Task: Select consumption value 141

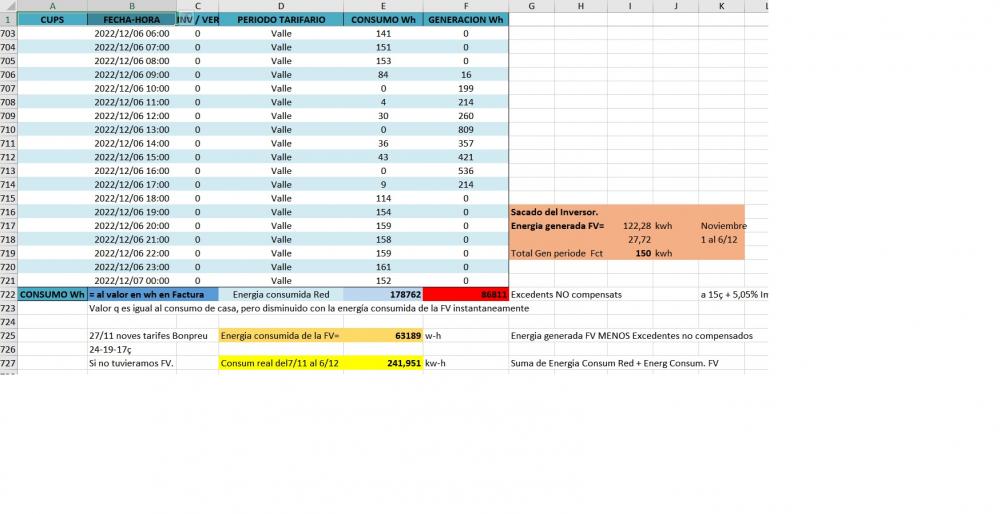Action: point(383,33)
